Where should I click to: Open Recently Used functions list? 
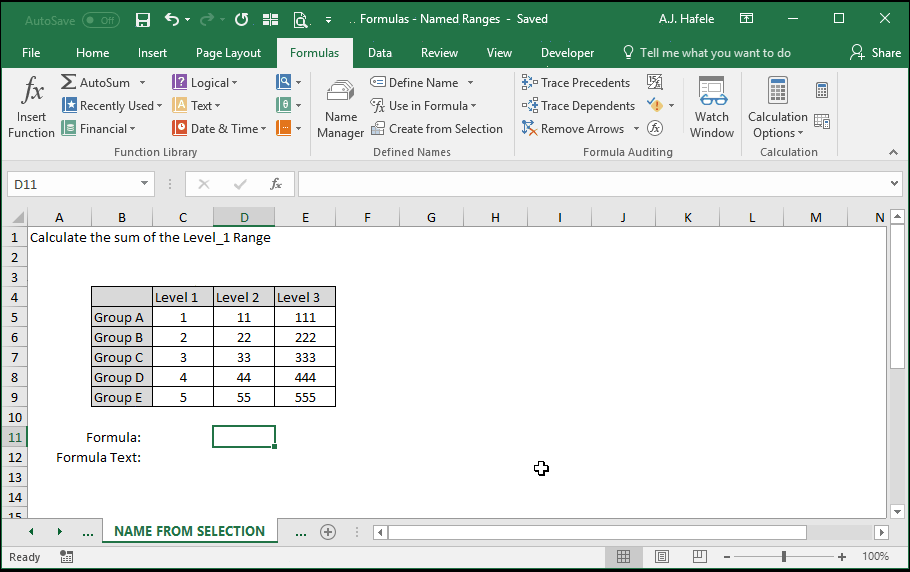tap(112, 106)
